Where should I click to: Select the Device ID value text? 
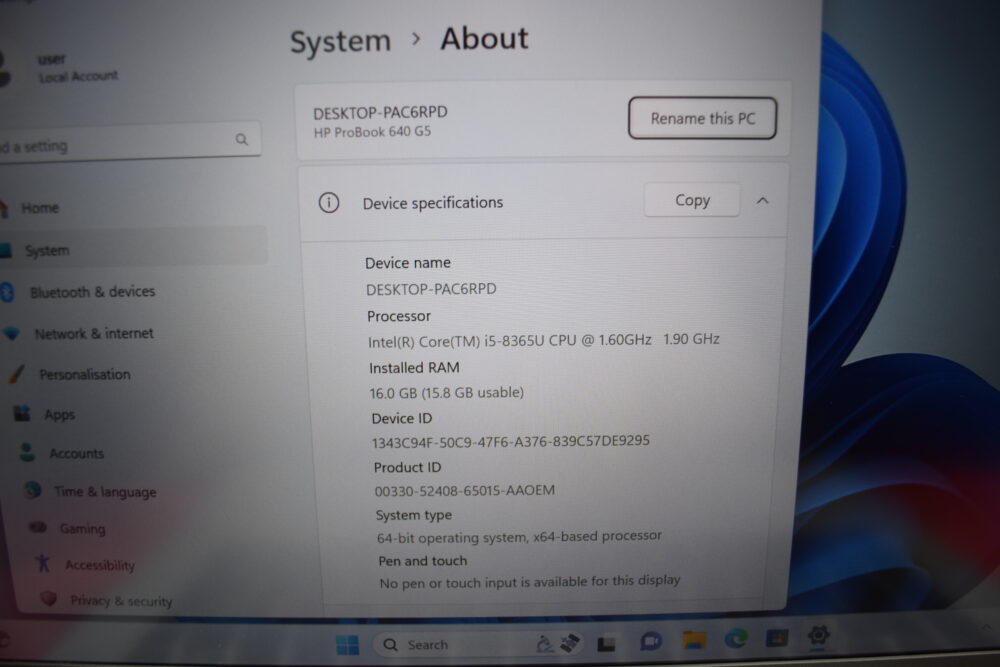pos(510,441)
